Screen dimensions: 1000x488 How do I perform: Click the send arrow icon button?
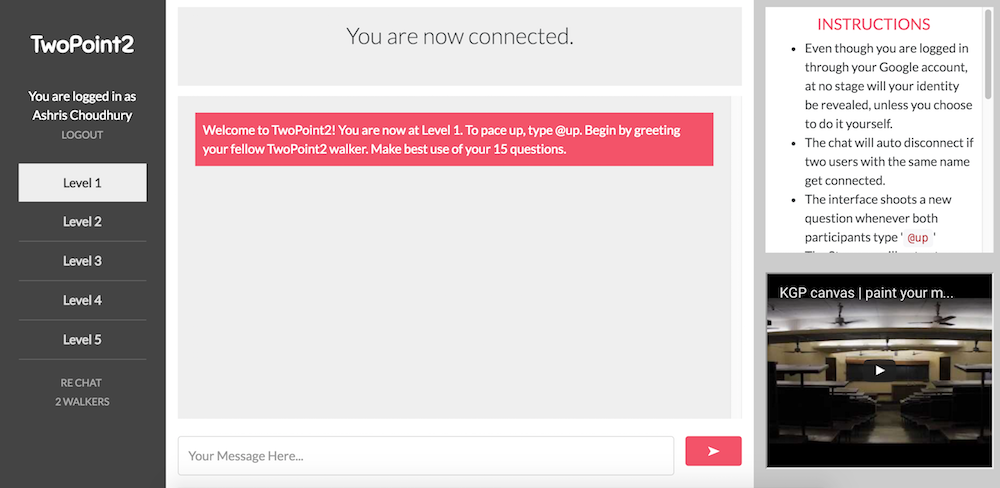[713, 451]
